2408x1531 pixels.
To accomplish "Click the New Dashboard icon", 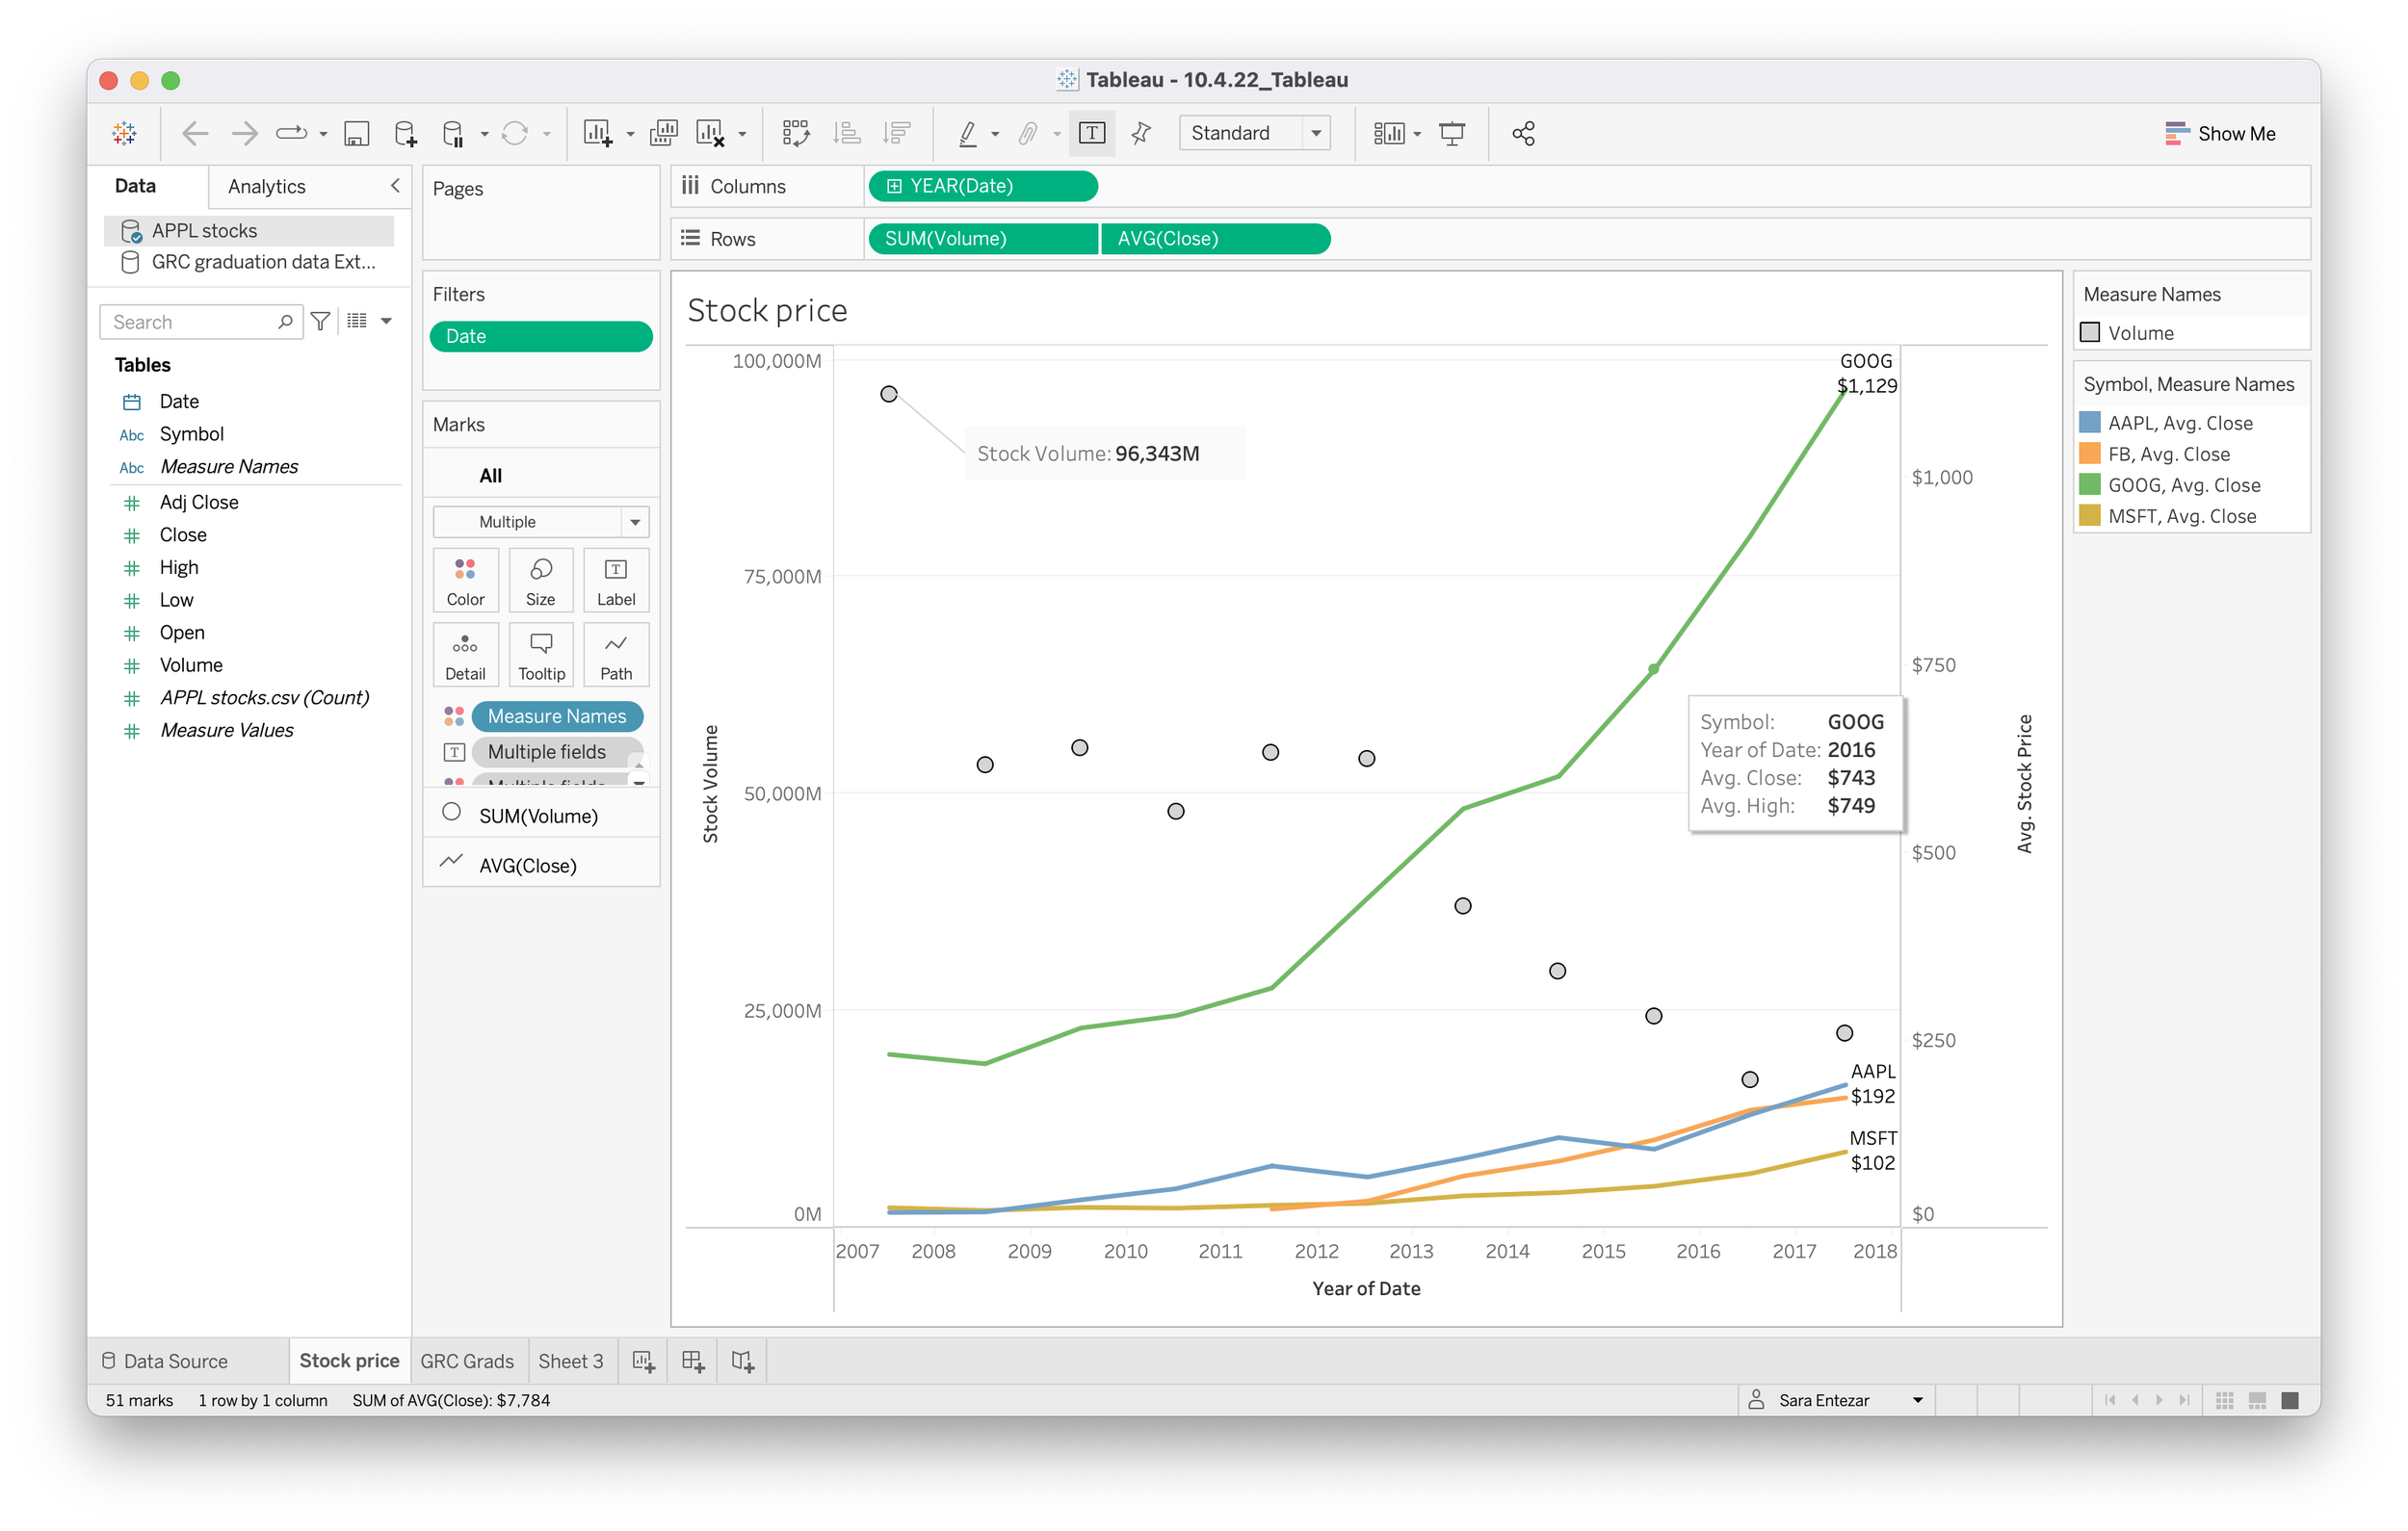I will pyautogui.click(x=692, y=1361).
